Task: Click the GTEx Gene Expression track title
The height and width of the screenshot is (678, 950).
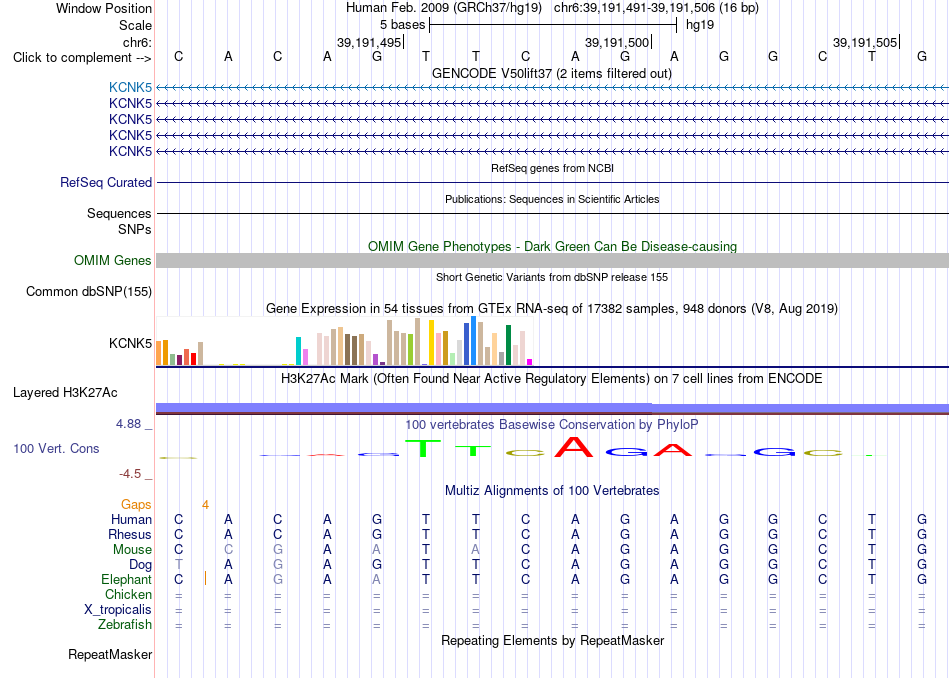Action: pyautogui.click(x=552, y=308)
